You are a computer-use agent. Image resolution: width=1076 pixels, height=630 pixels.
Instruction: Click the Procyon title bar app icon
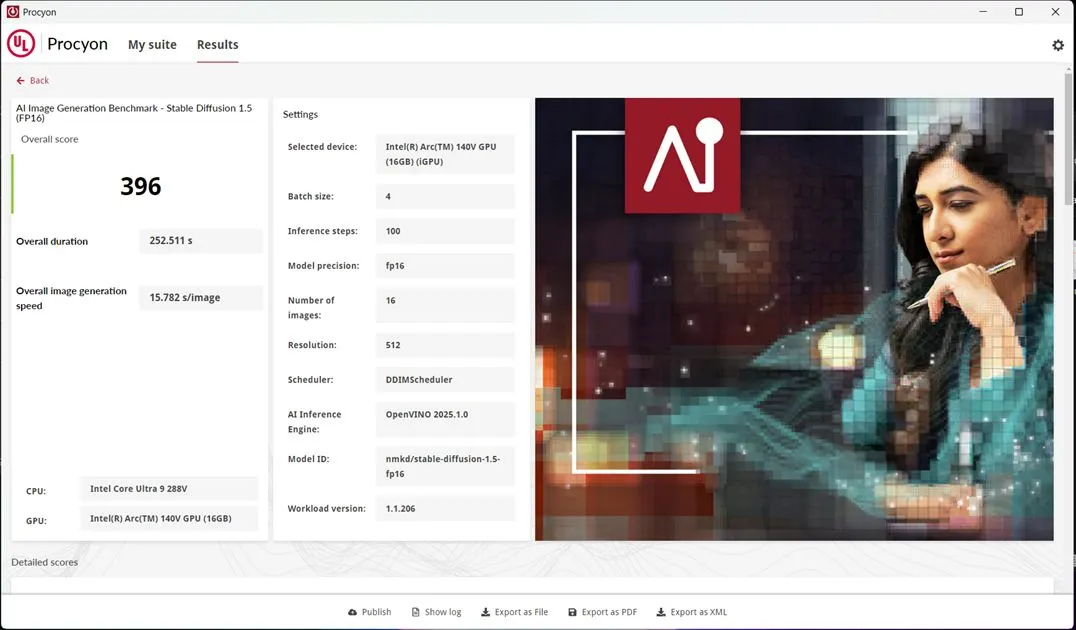coord(12,12)
